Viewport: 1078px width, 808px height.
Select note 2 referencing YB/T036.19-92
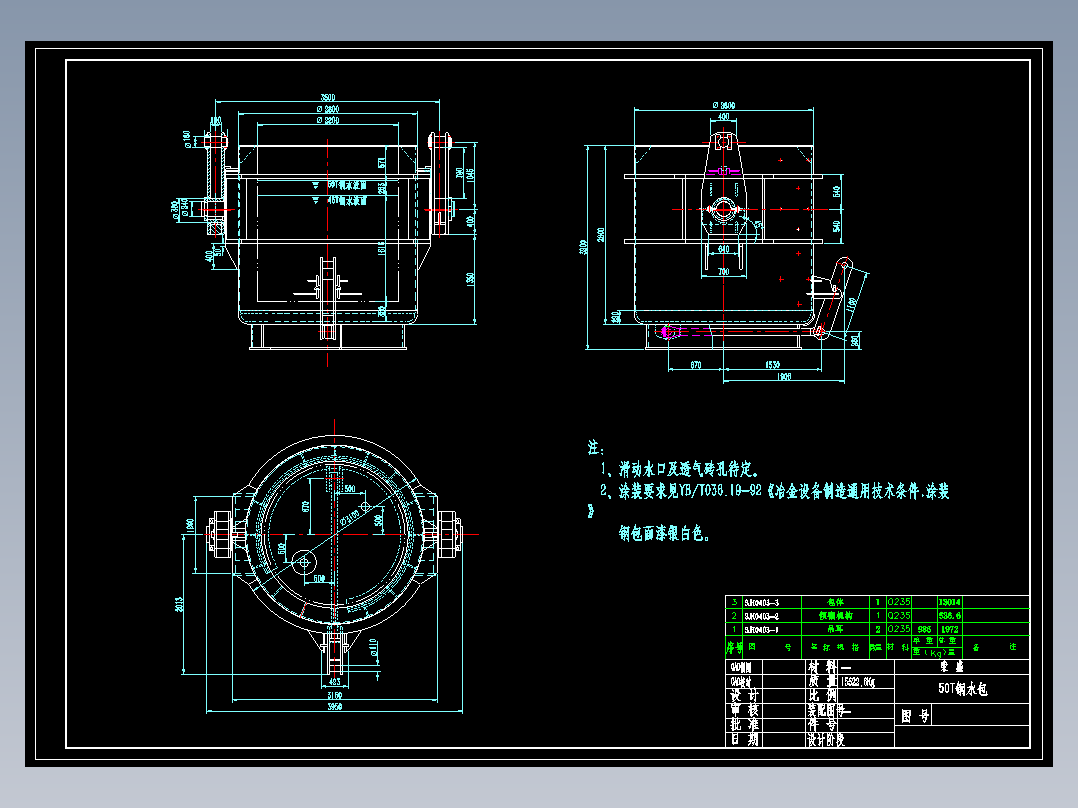[x=774, y=491]
